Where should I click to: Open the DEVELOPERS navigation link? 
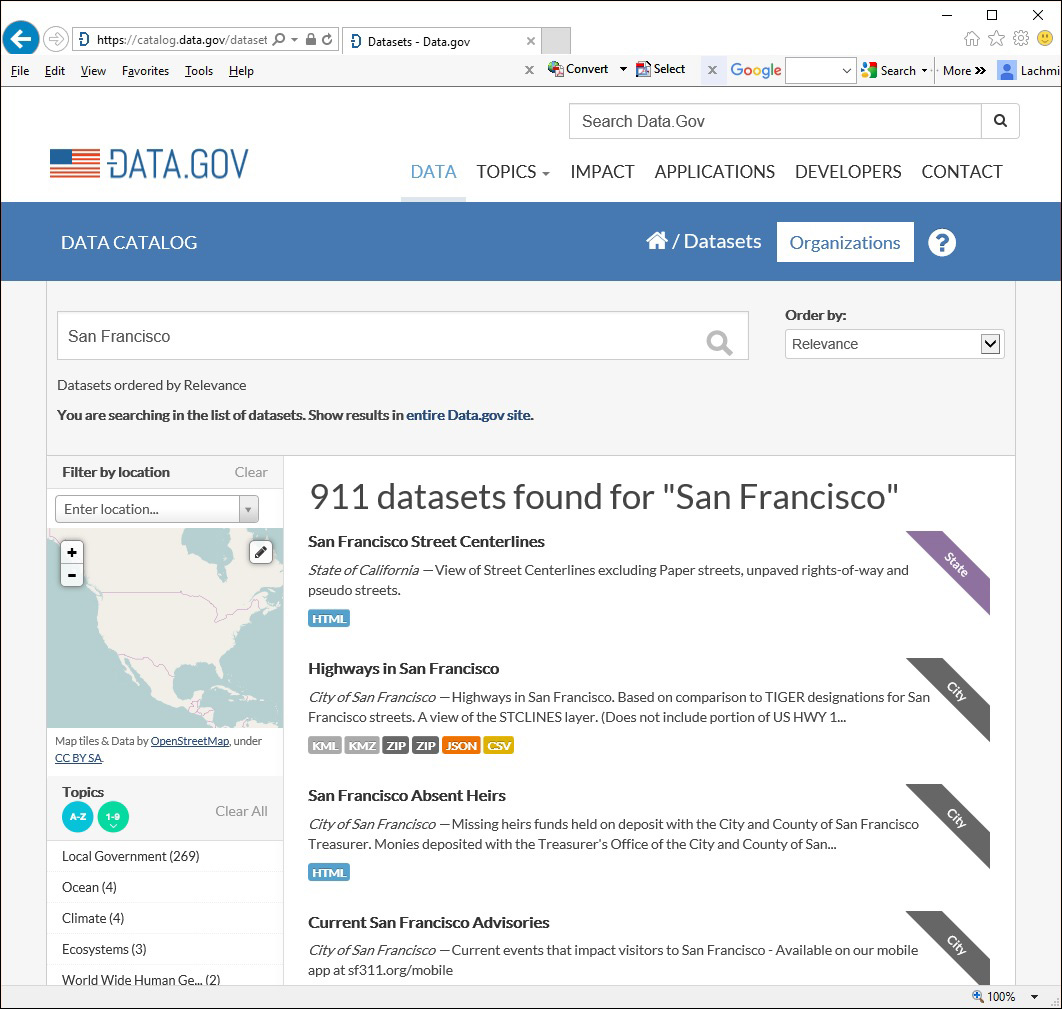coord(848,172)
